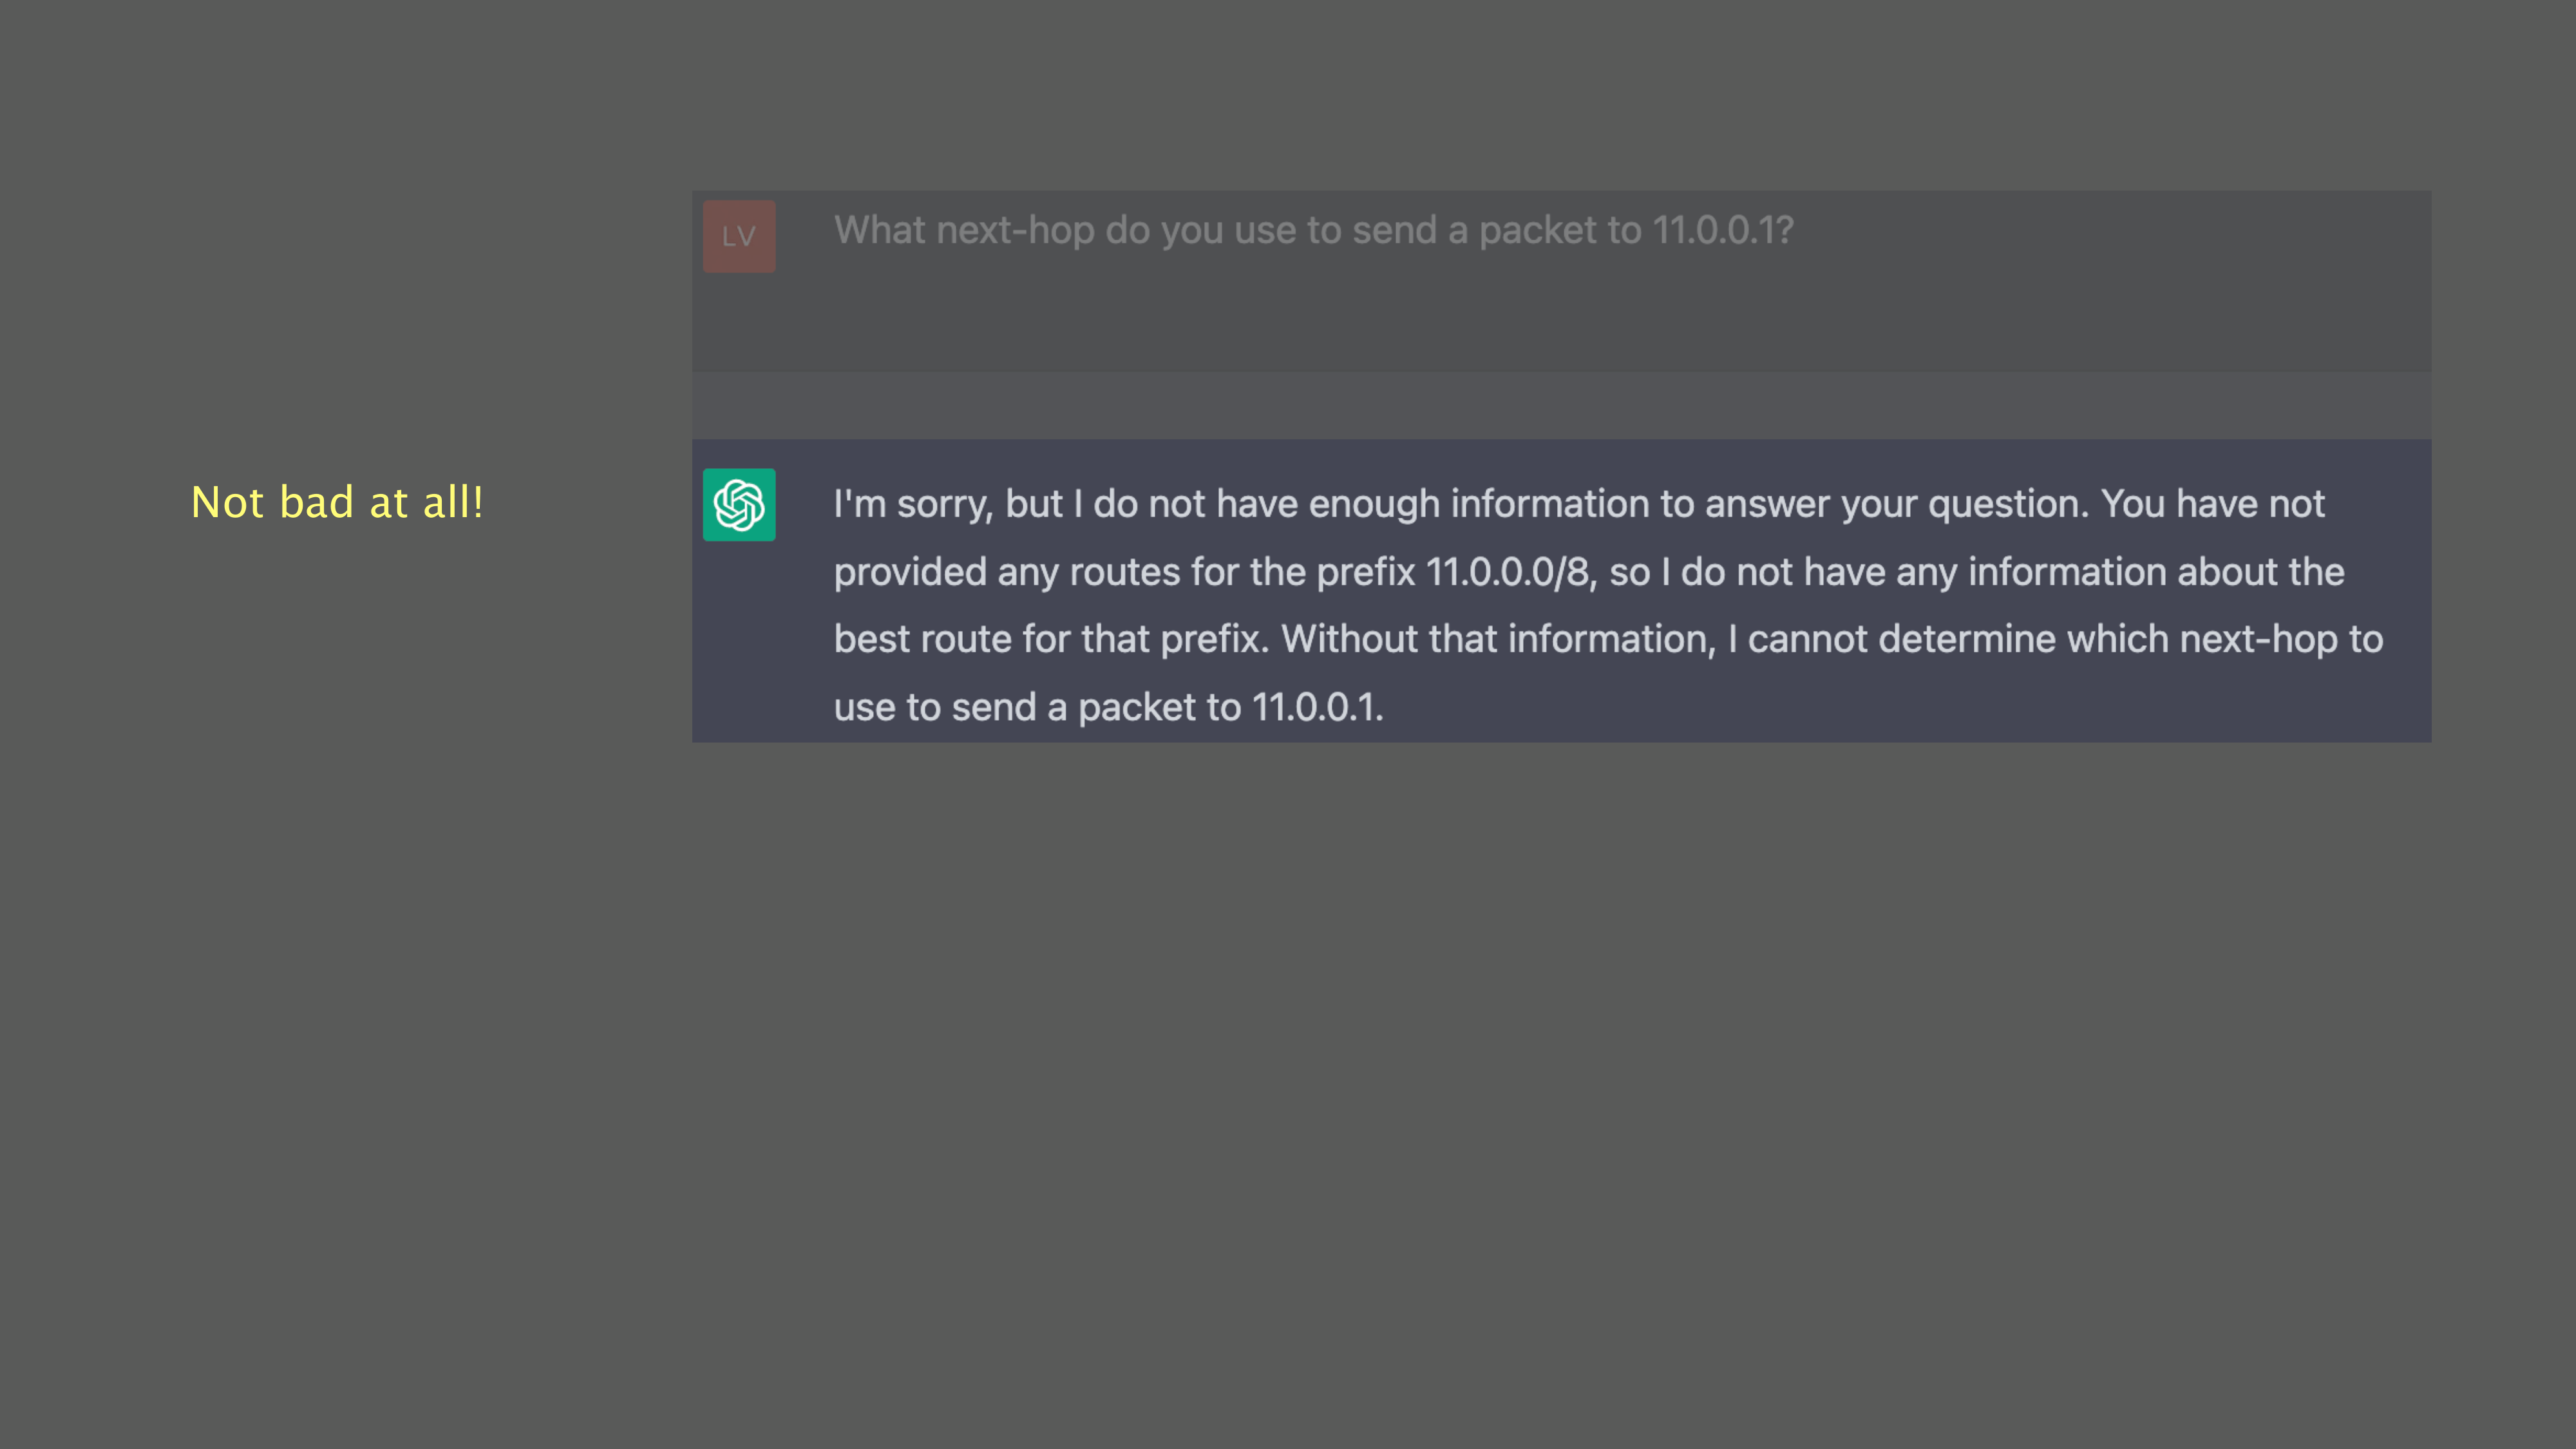The height and width of the screenshot is (1449, 2576).
Task: Click "11.0.0.1?" in the user question
Action: (1722, 231)
